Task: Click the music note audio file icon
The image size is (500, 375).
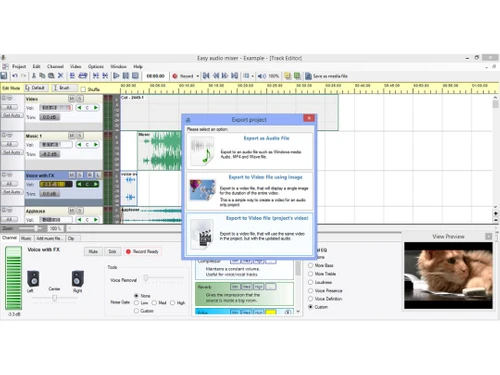Action: pyautogui.click(x=203, y=152)
